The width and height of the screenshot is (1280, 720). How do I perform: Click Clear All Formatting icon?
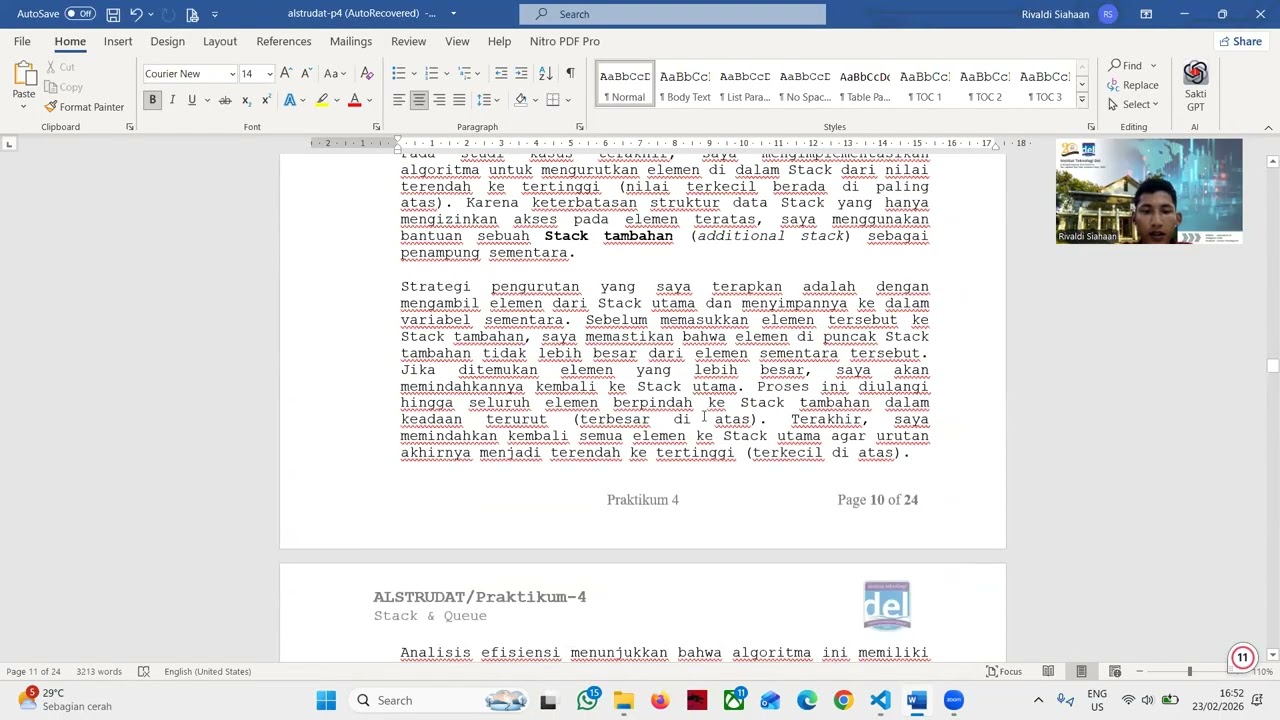[x=367, y=73]
